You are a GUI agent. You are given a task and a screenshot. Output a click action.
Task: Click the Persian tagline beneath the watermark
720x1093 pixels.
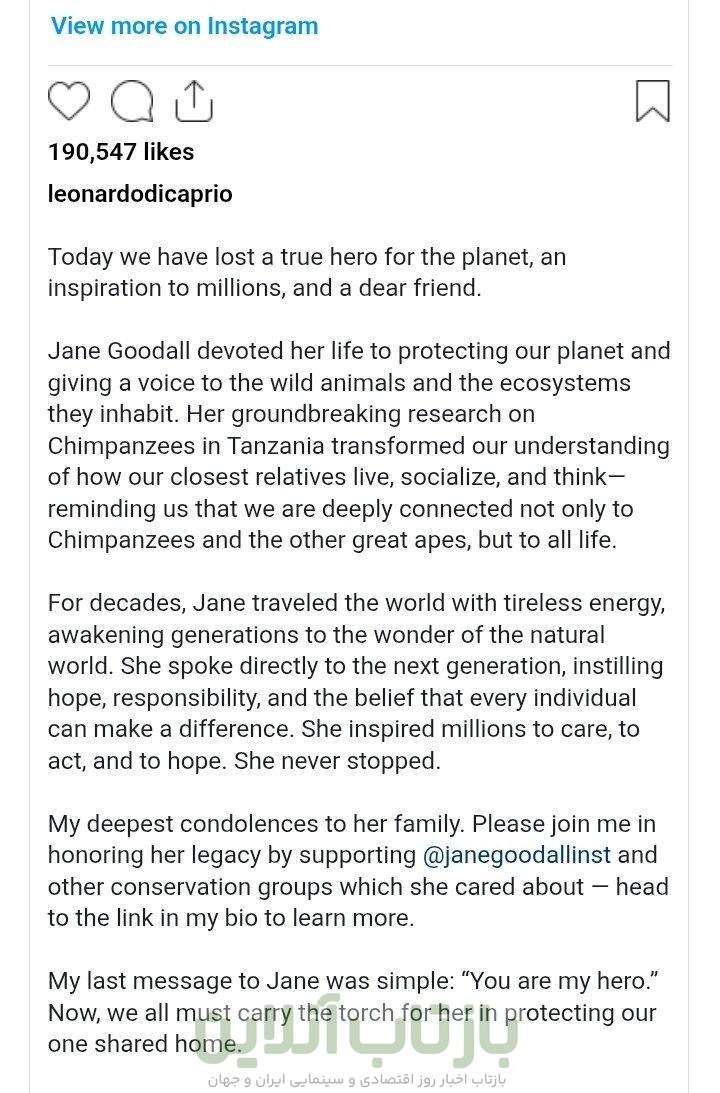(358, 1080)
